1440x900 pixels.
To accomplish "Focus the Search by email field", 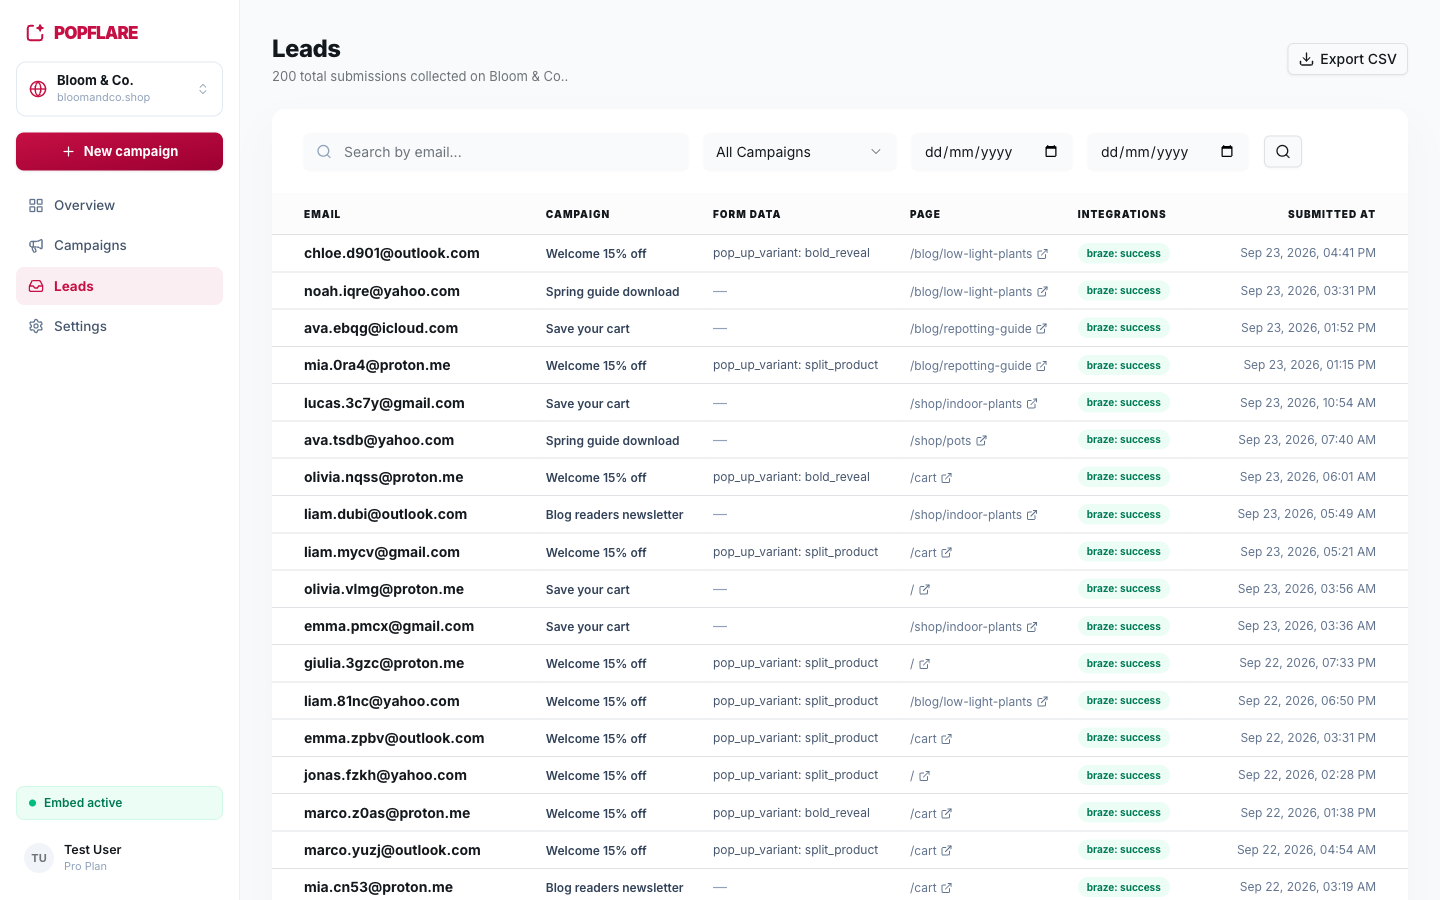I will click(496, 152).
